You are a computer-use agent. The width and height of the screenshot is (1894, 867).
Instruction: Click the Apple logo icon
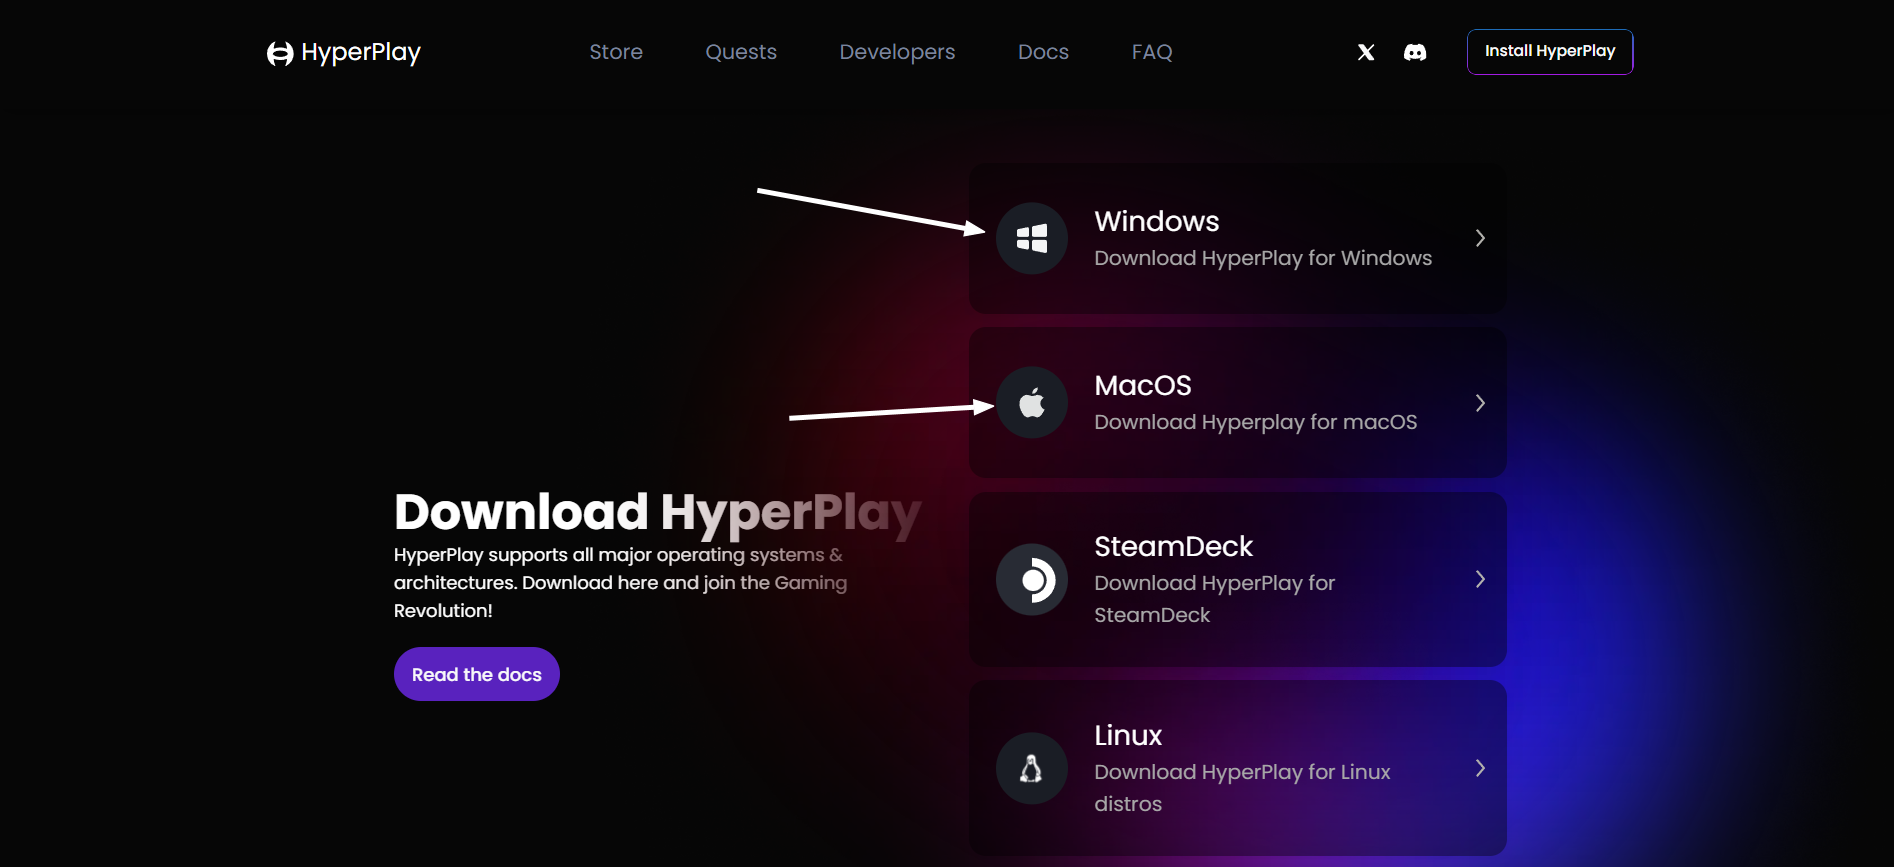[1032, 403]
